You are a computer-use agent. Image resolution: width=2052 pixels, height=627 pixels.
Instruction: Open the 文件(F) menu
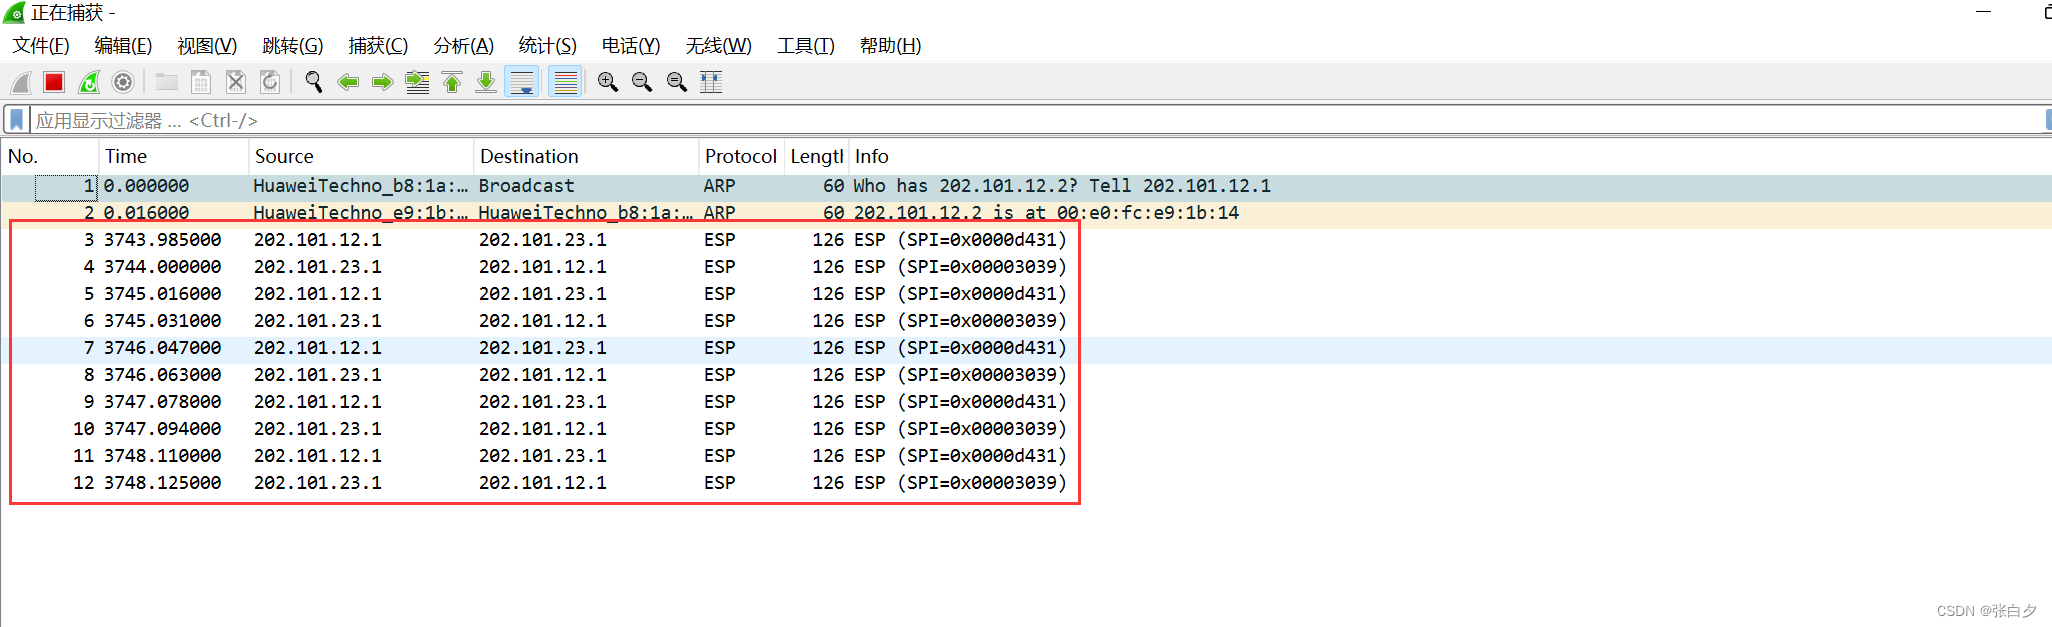[x=41, y=46]
